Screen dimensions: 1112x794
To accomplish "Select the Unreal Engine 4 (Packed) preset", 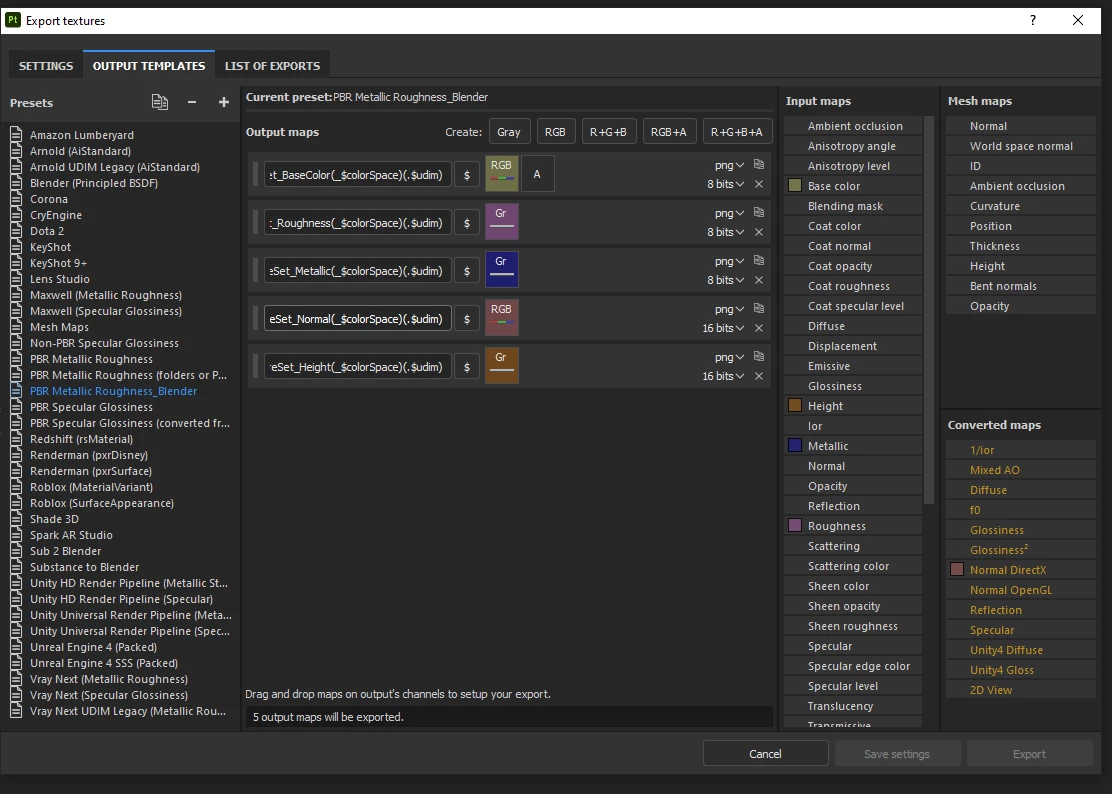I will (x=94, y=647).
